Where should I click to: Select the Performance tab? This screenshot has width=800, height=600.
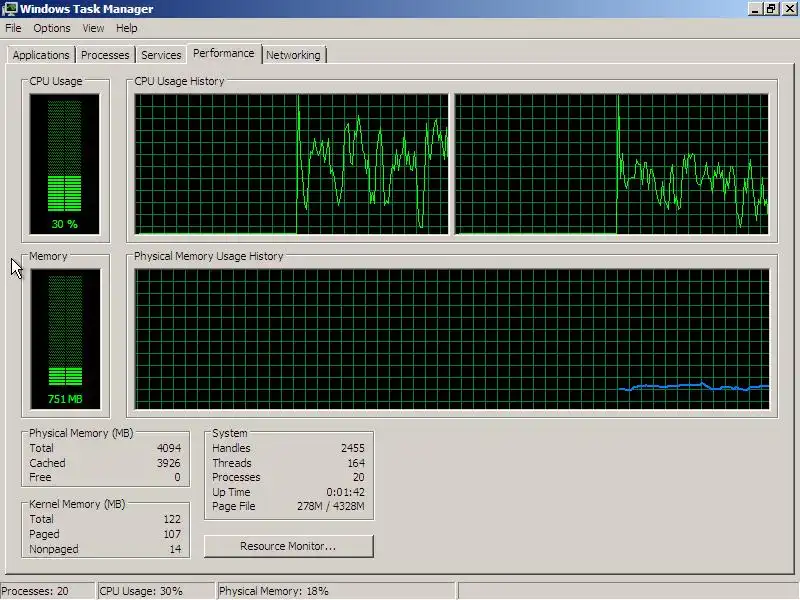coord(223,53)
